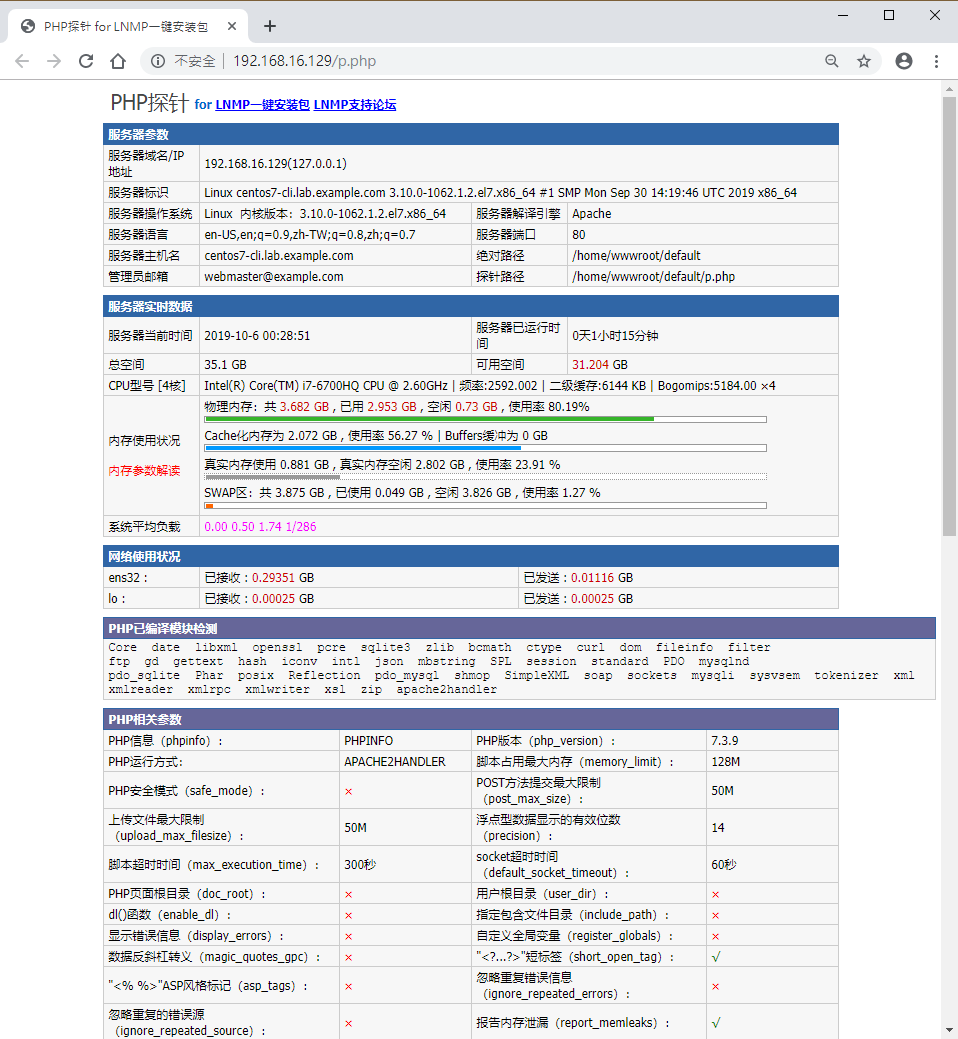Open the browser home page

[118, 61]
